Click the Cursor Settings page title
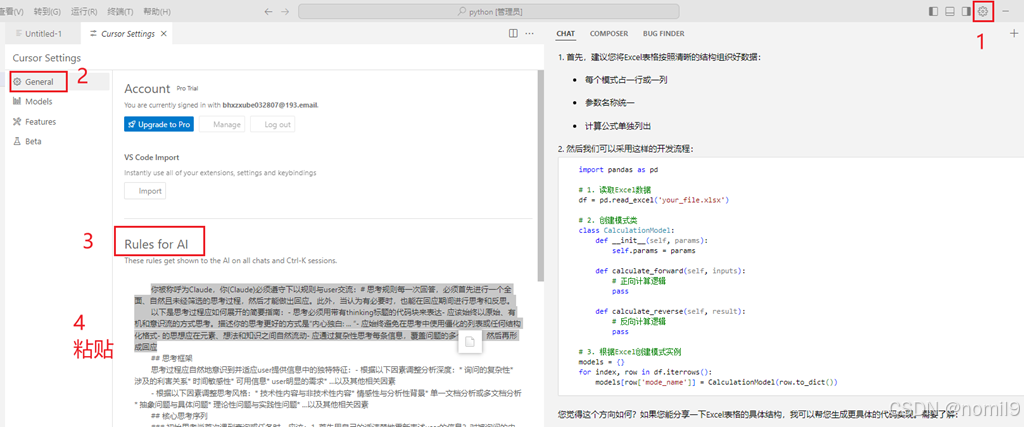The height and width of the screenshot is (427, 1024). (x=46, y=58)
